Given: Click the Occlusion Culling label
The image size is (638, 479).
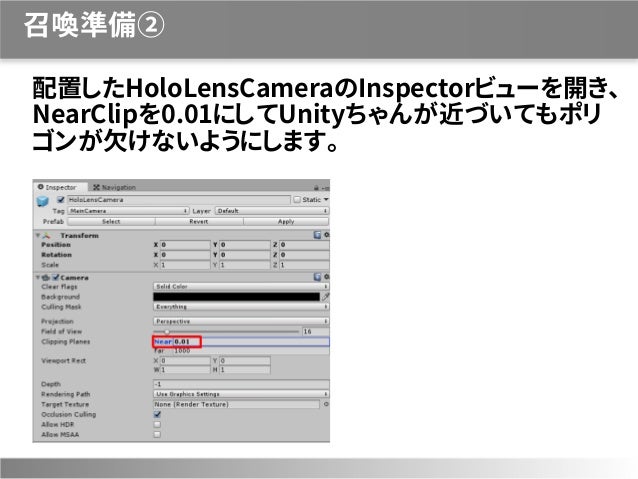Looking at the screenshot, I should click(69, 414).
